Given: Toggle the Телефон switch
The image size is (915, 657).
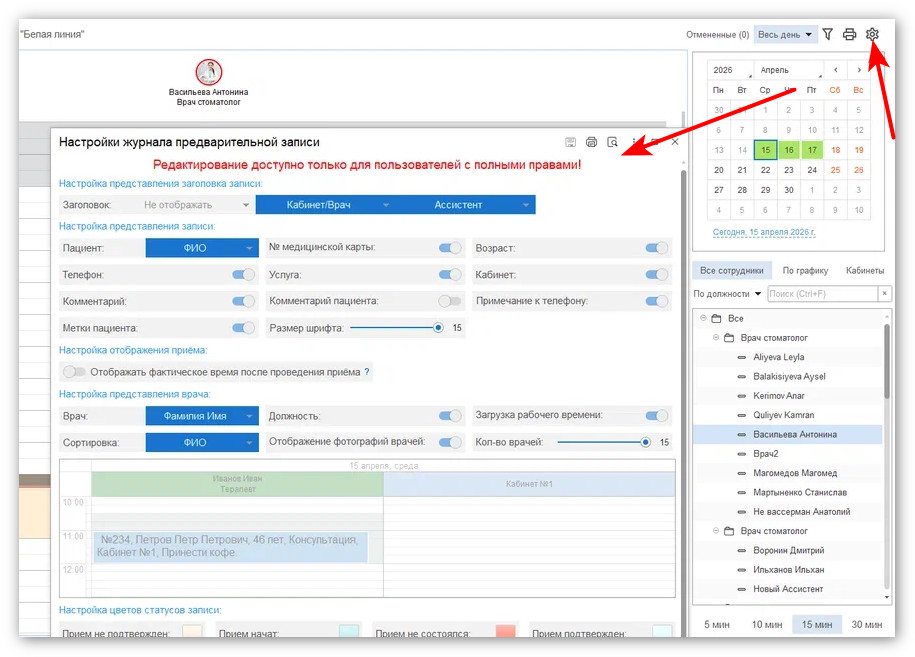Looking at the screenshot, I should 244,274.
